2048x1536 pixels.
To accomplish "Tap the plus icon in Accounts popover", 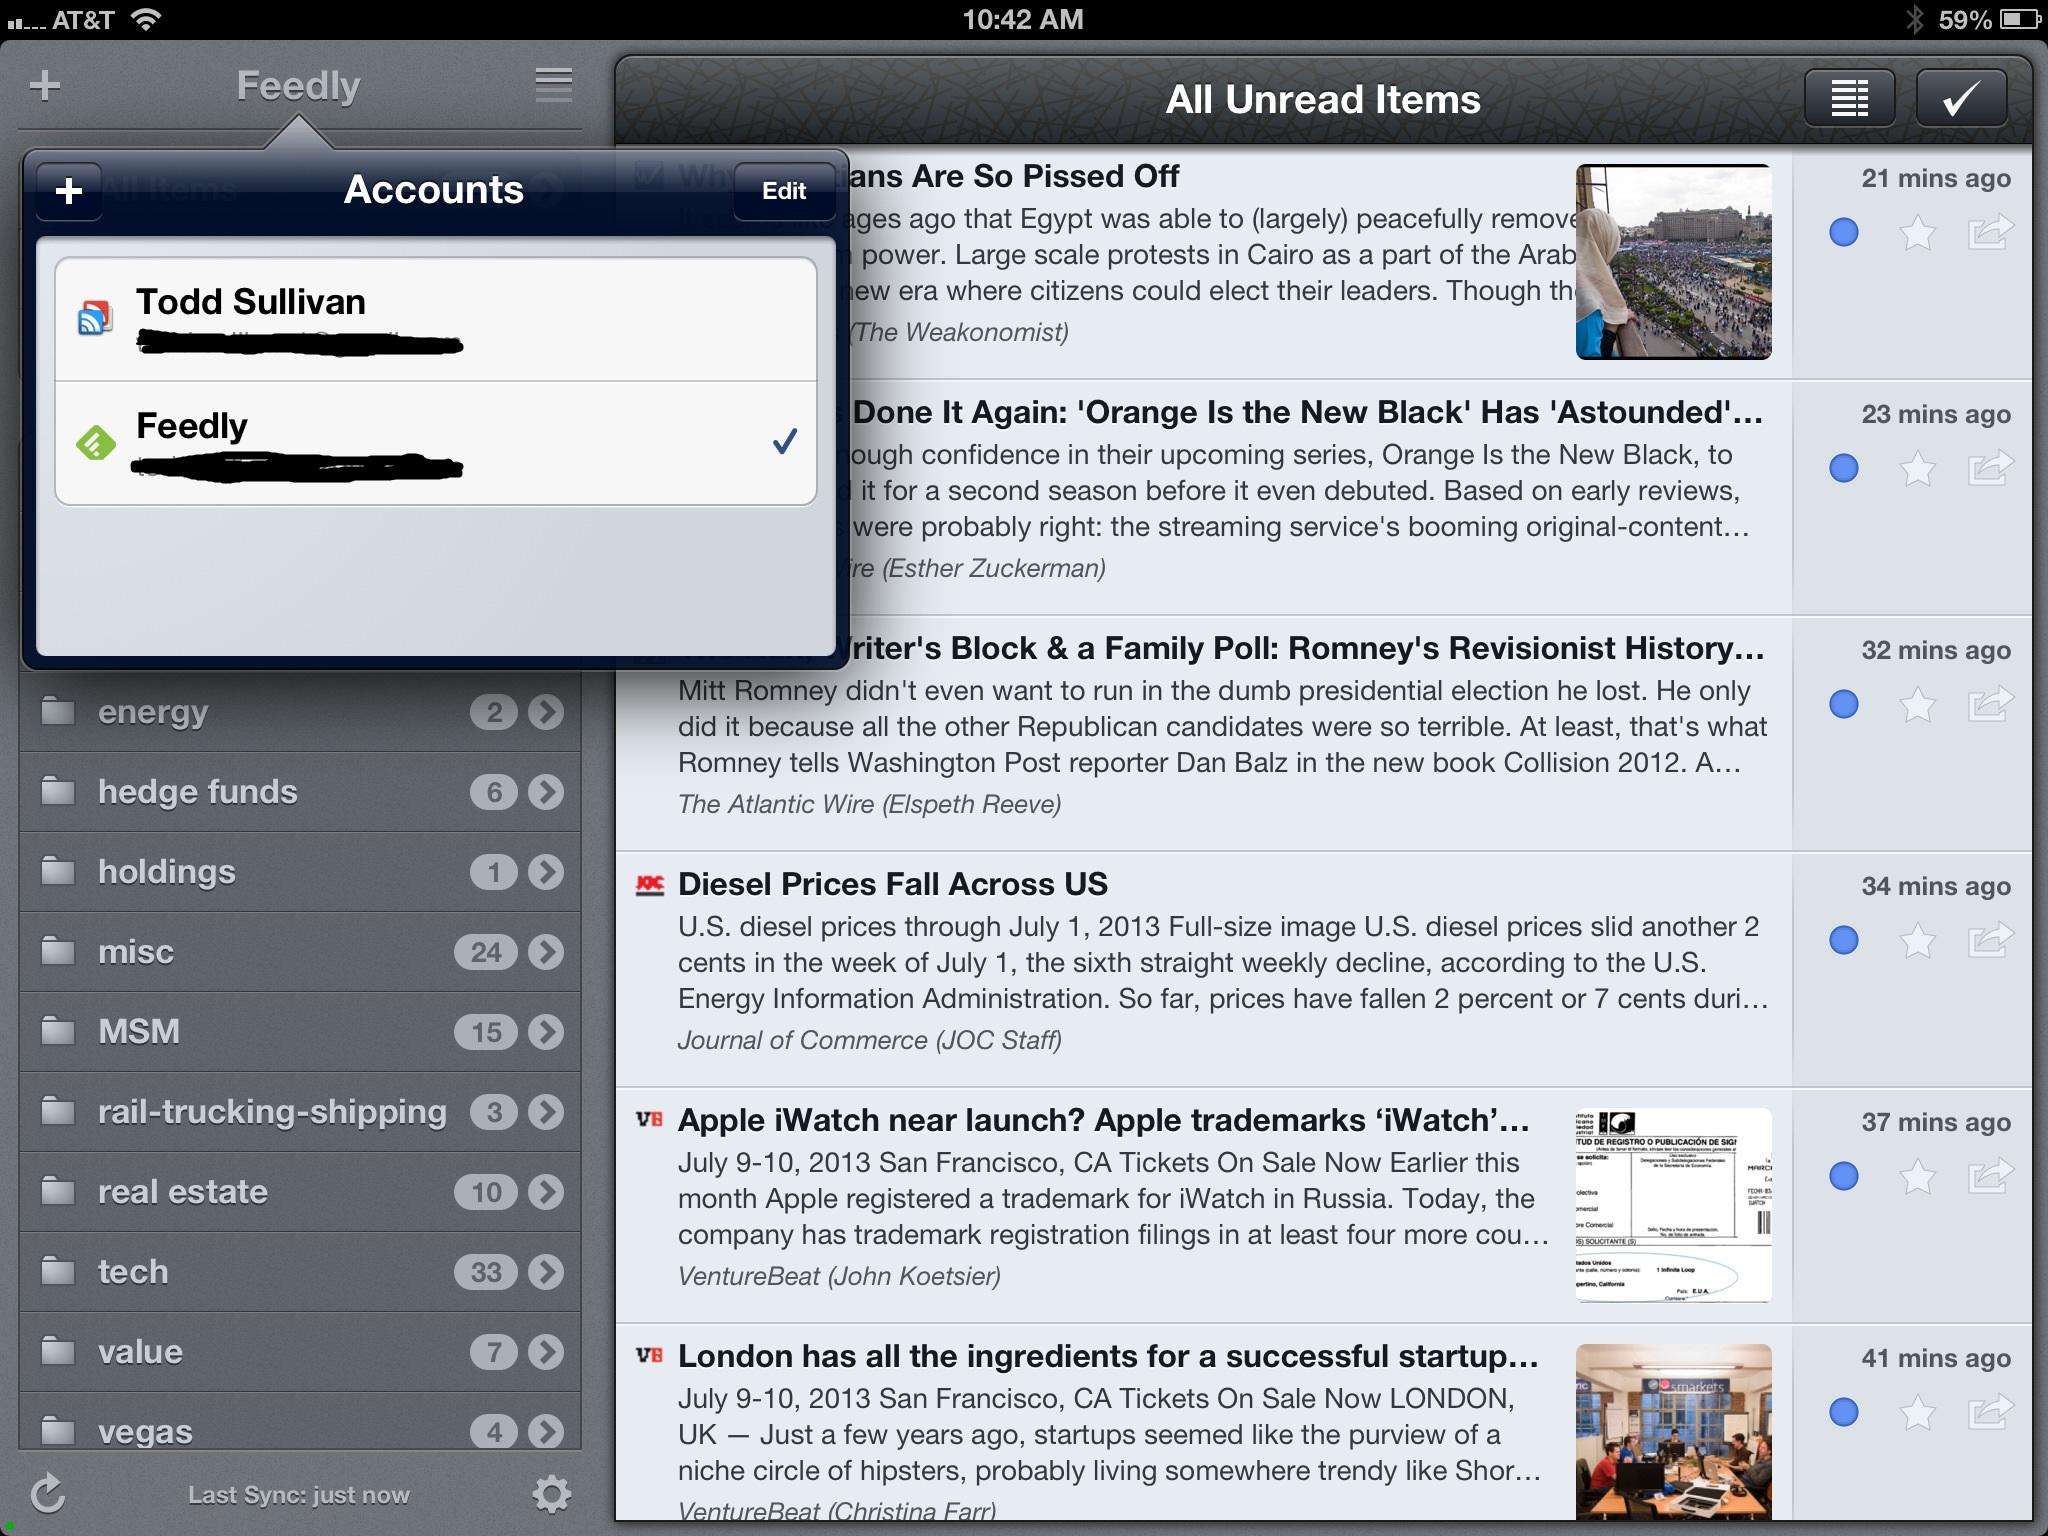I will point(69,190).
